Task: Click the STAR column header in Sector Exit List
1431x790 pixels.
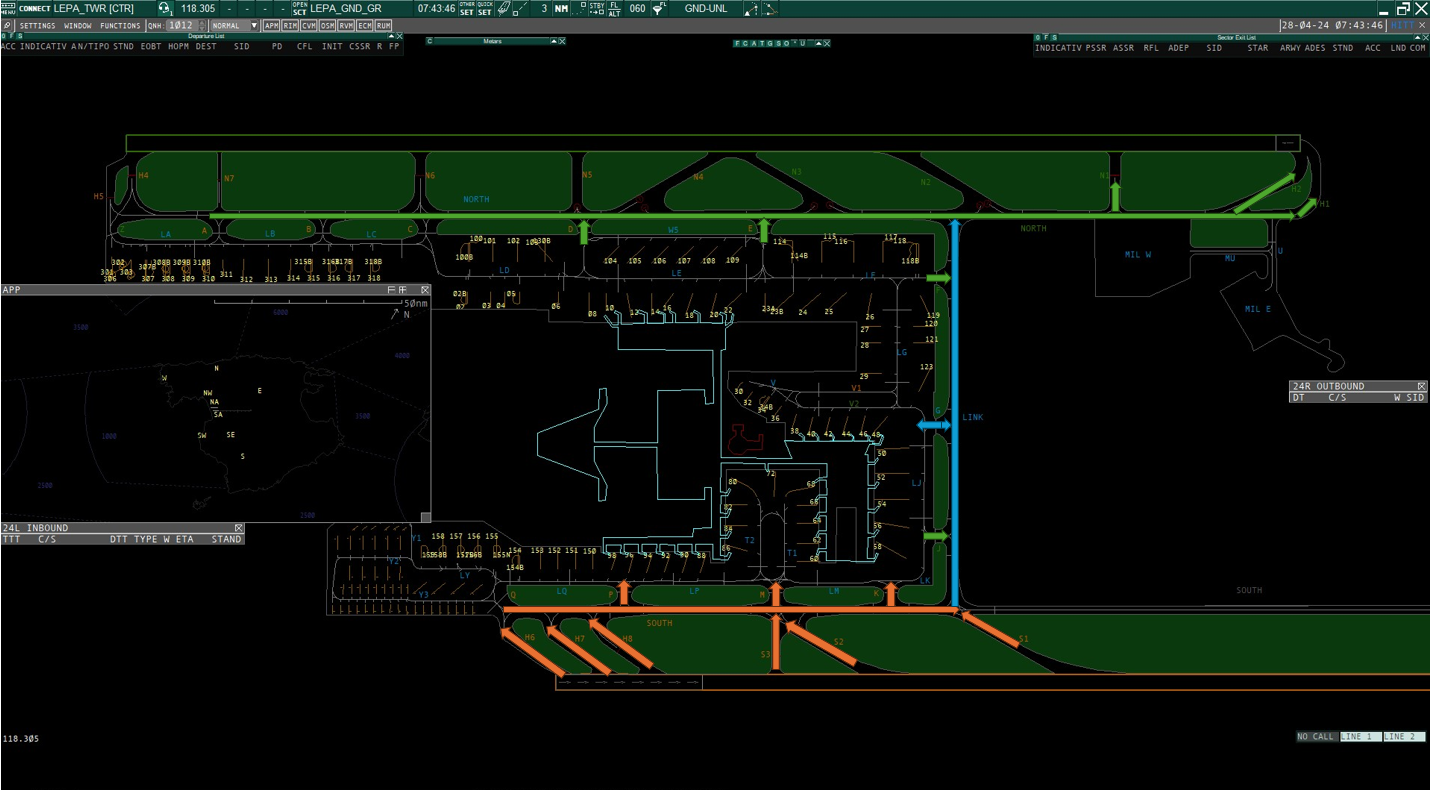Action: (1258, 47)
